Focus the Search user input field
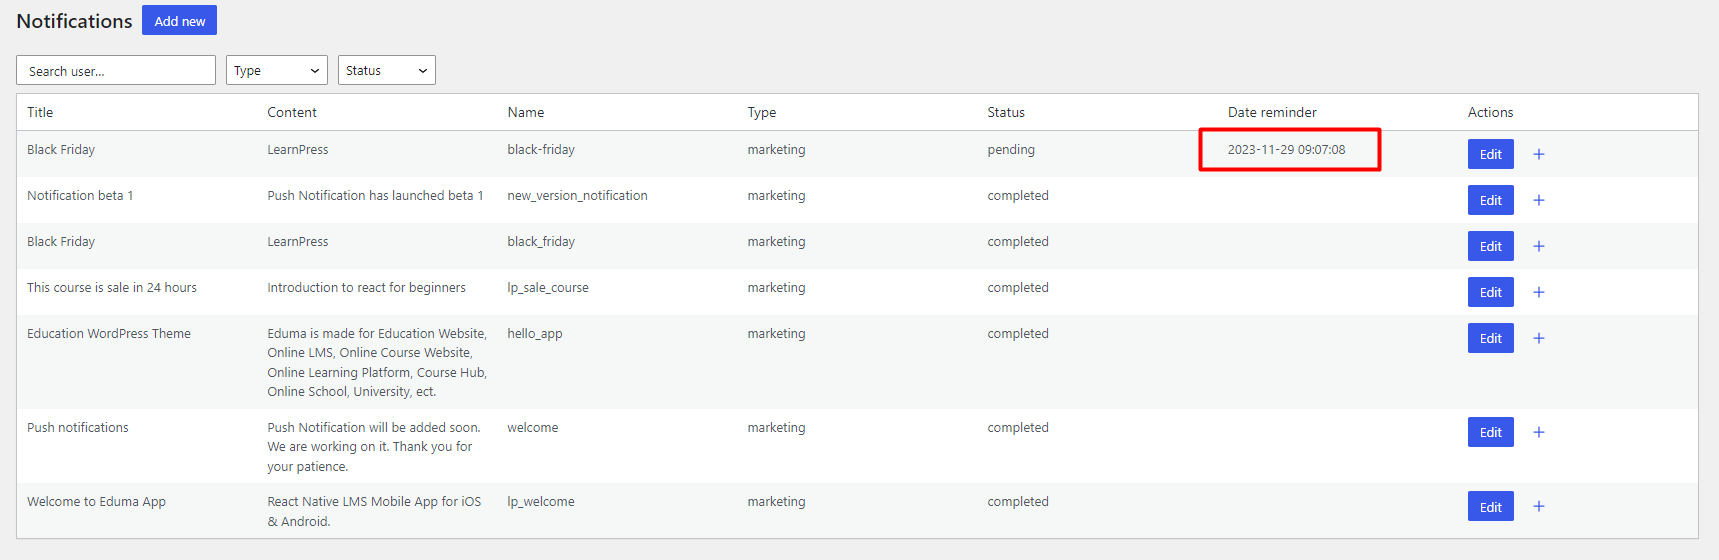1719x560 pixels. click(116, 70)
